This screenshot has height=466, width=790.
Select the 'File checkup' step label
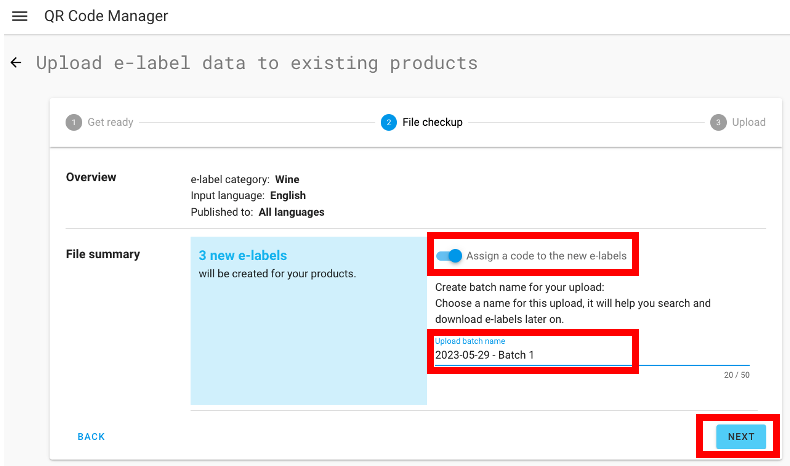(432, 122)
